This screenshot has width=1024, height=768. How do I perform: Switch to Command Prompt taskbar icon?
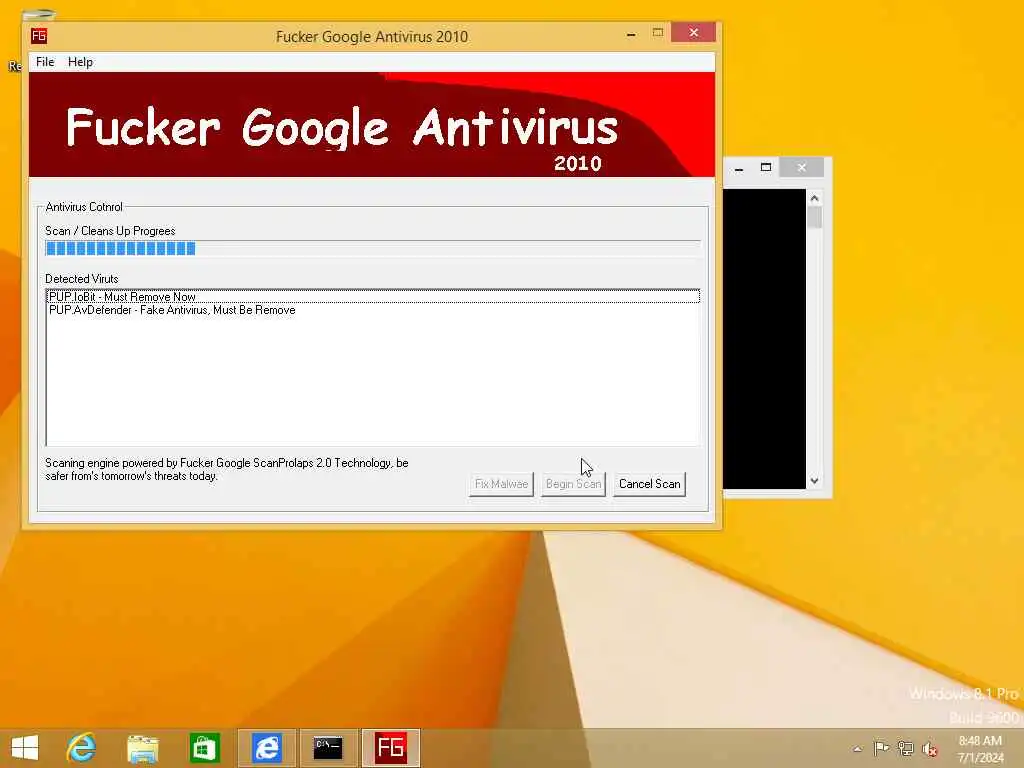[328, 748]
